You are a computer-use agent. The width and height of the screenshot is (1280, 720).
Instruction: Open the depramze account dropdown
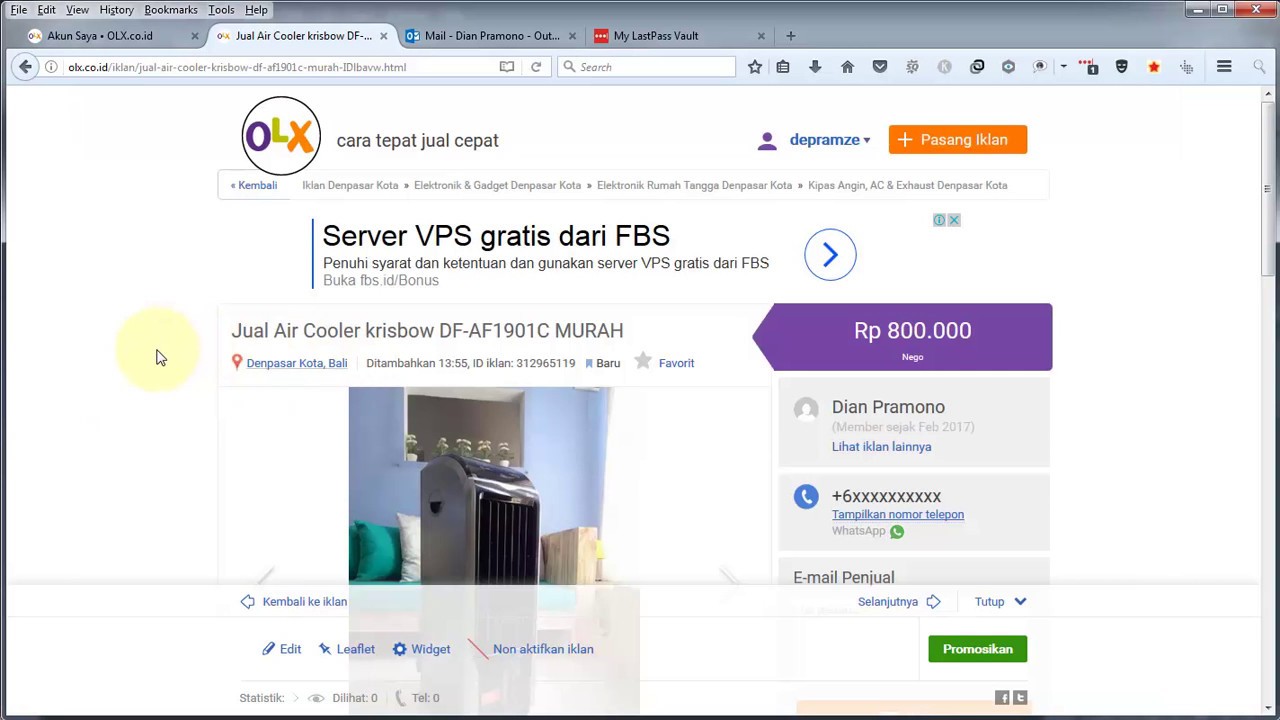tap(829, 140)
